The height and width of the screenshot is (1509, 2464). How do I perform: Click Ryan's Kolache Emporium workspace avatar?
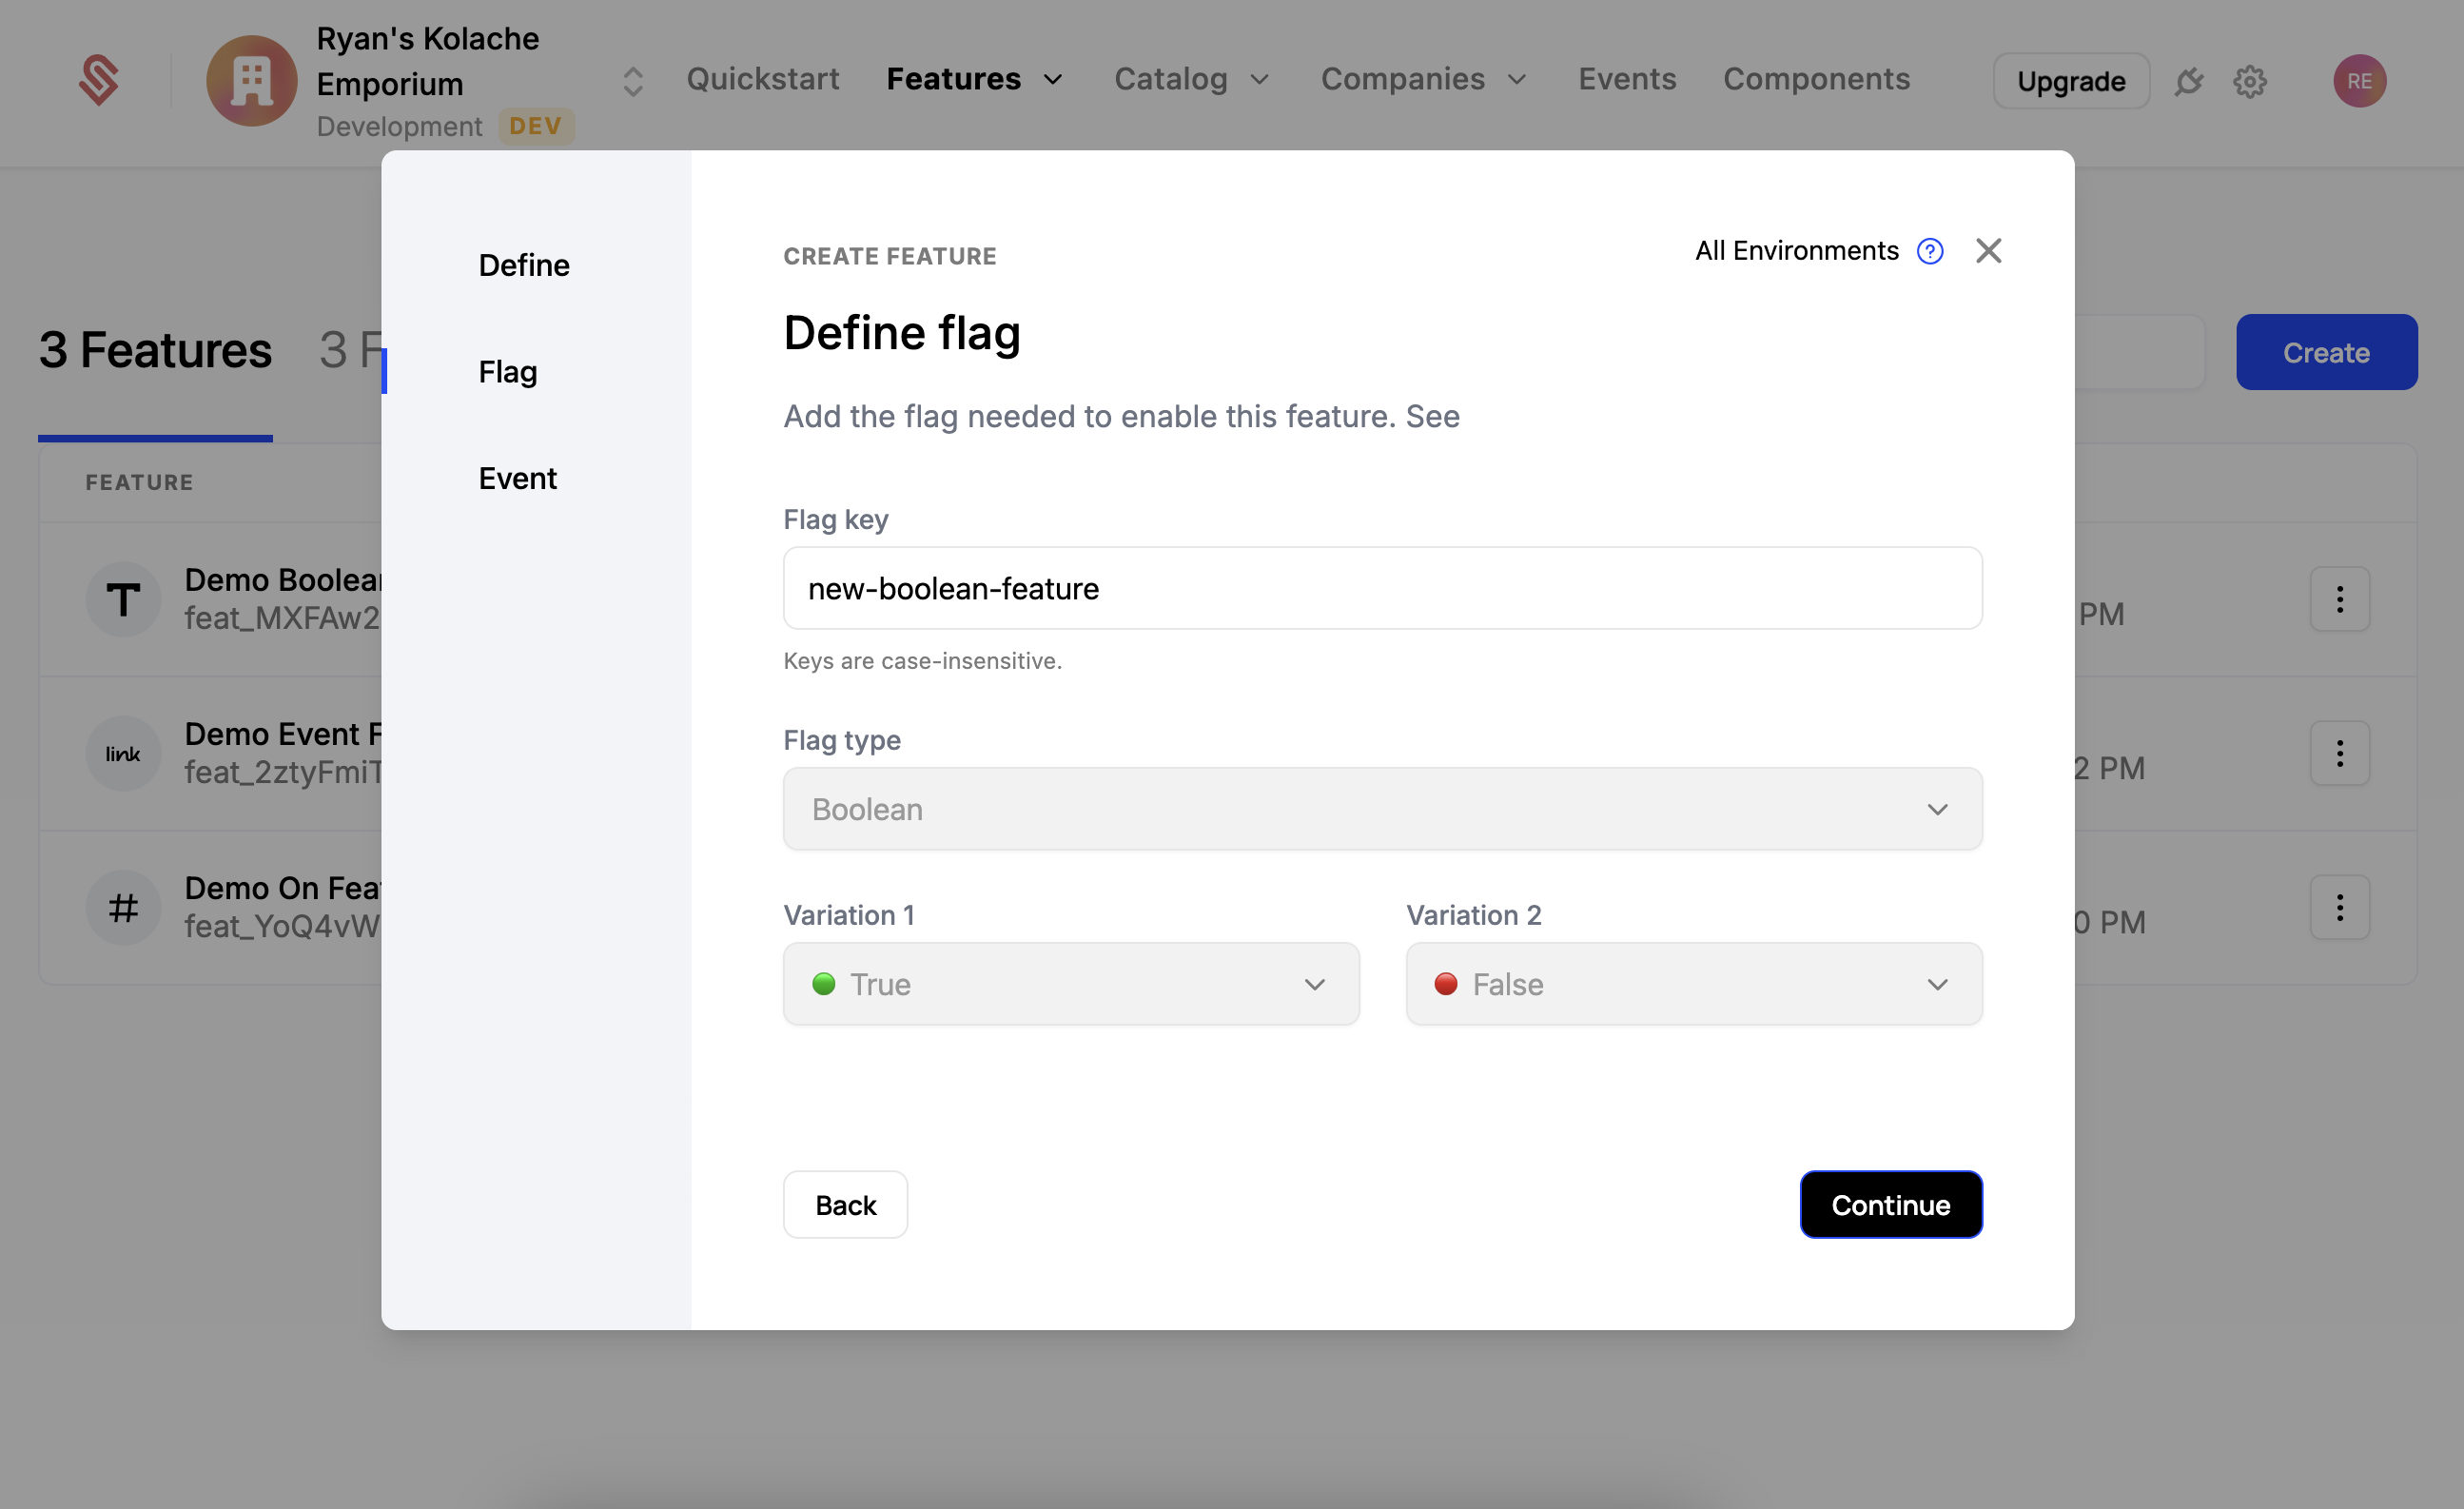251,81
